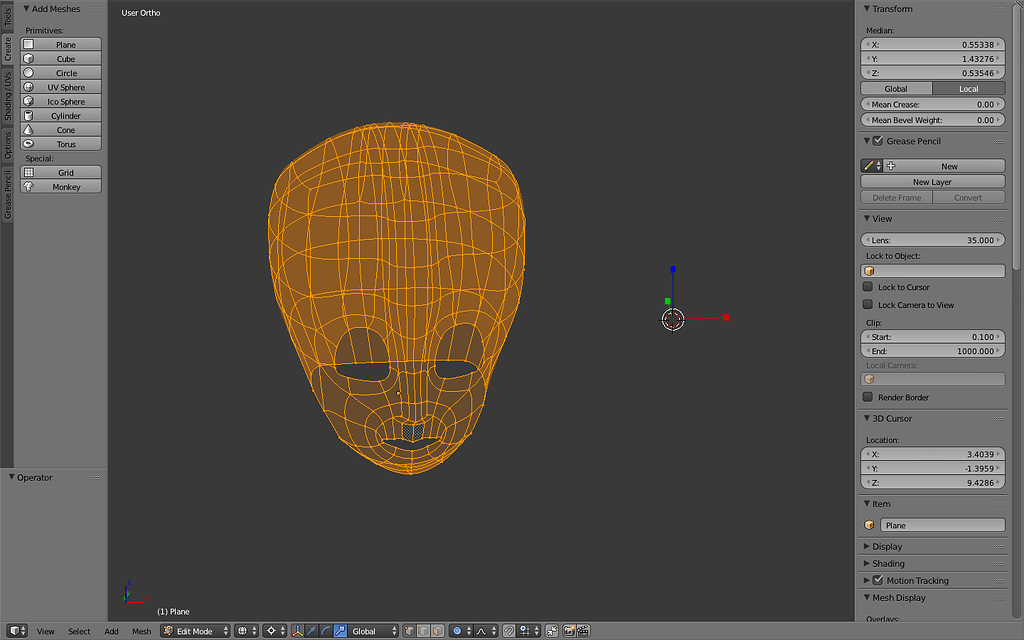Add a Cube primitive

pyautogui.click(x=61, y=59)
